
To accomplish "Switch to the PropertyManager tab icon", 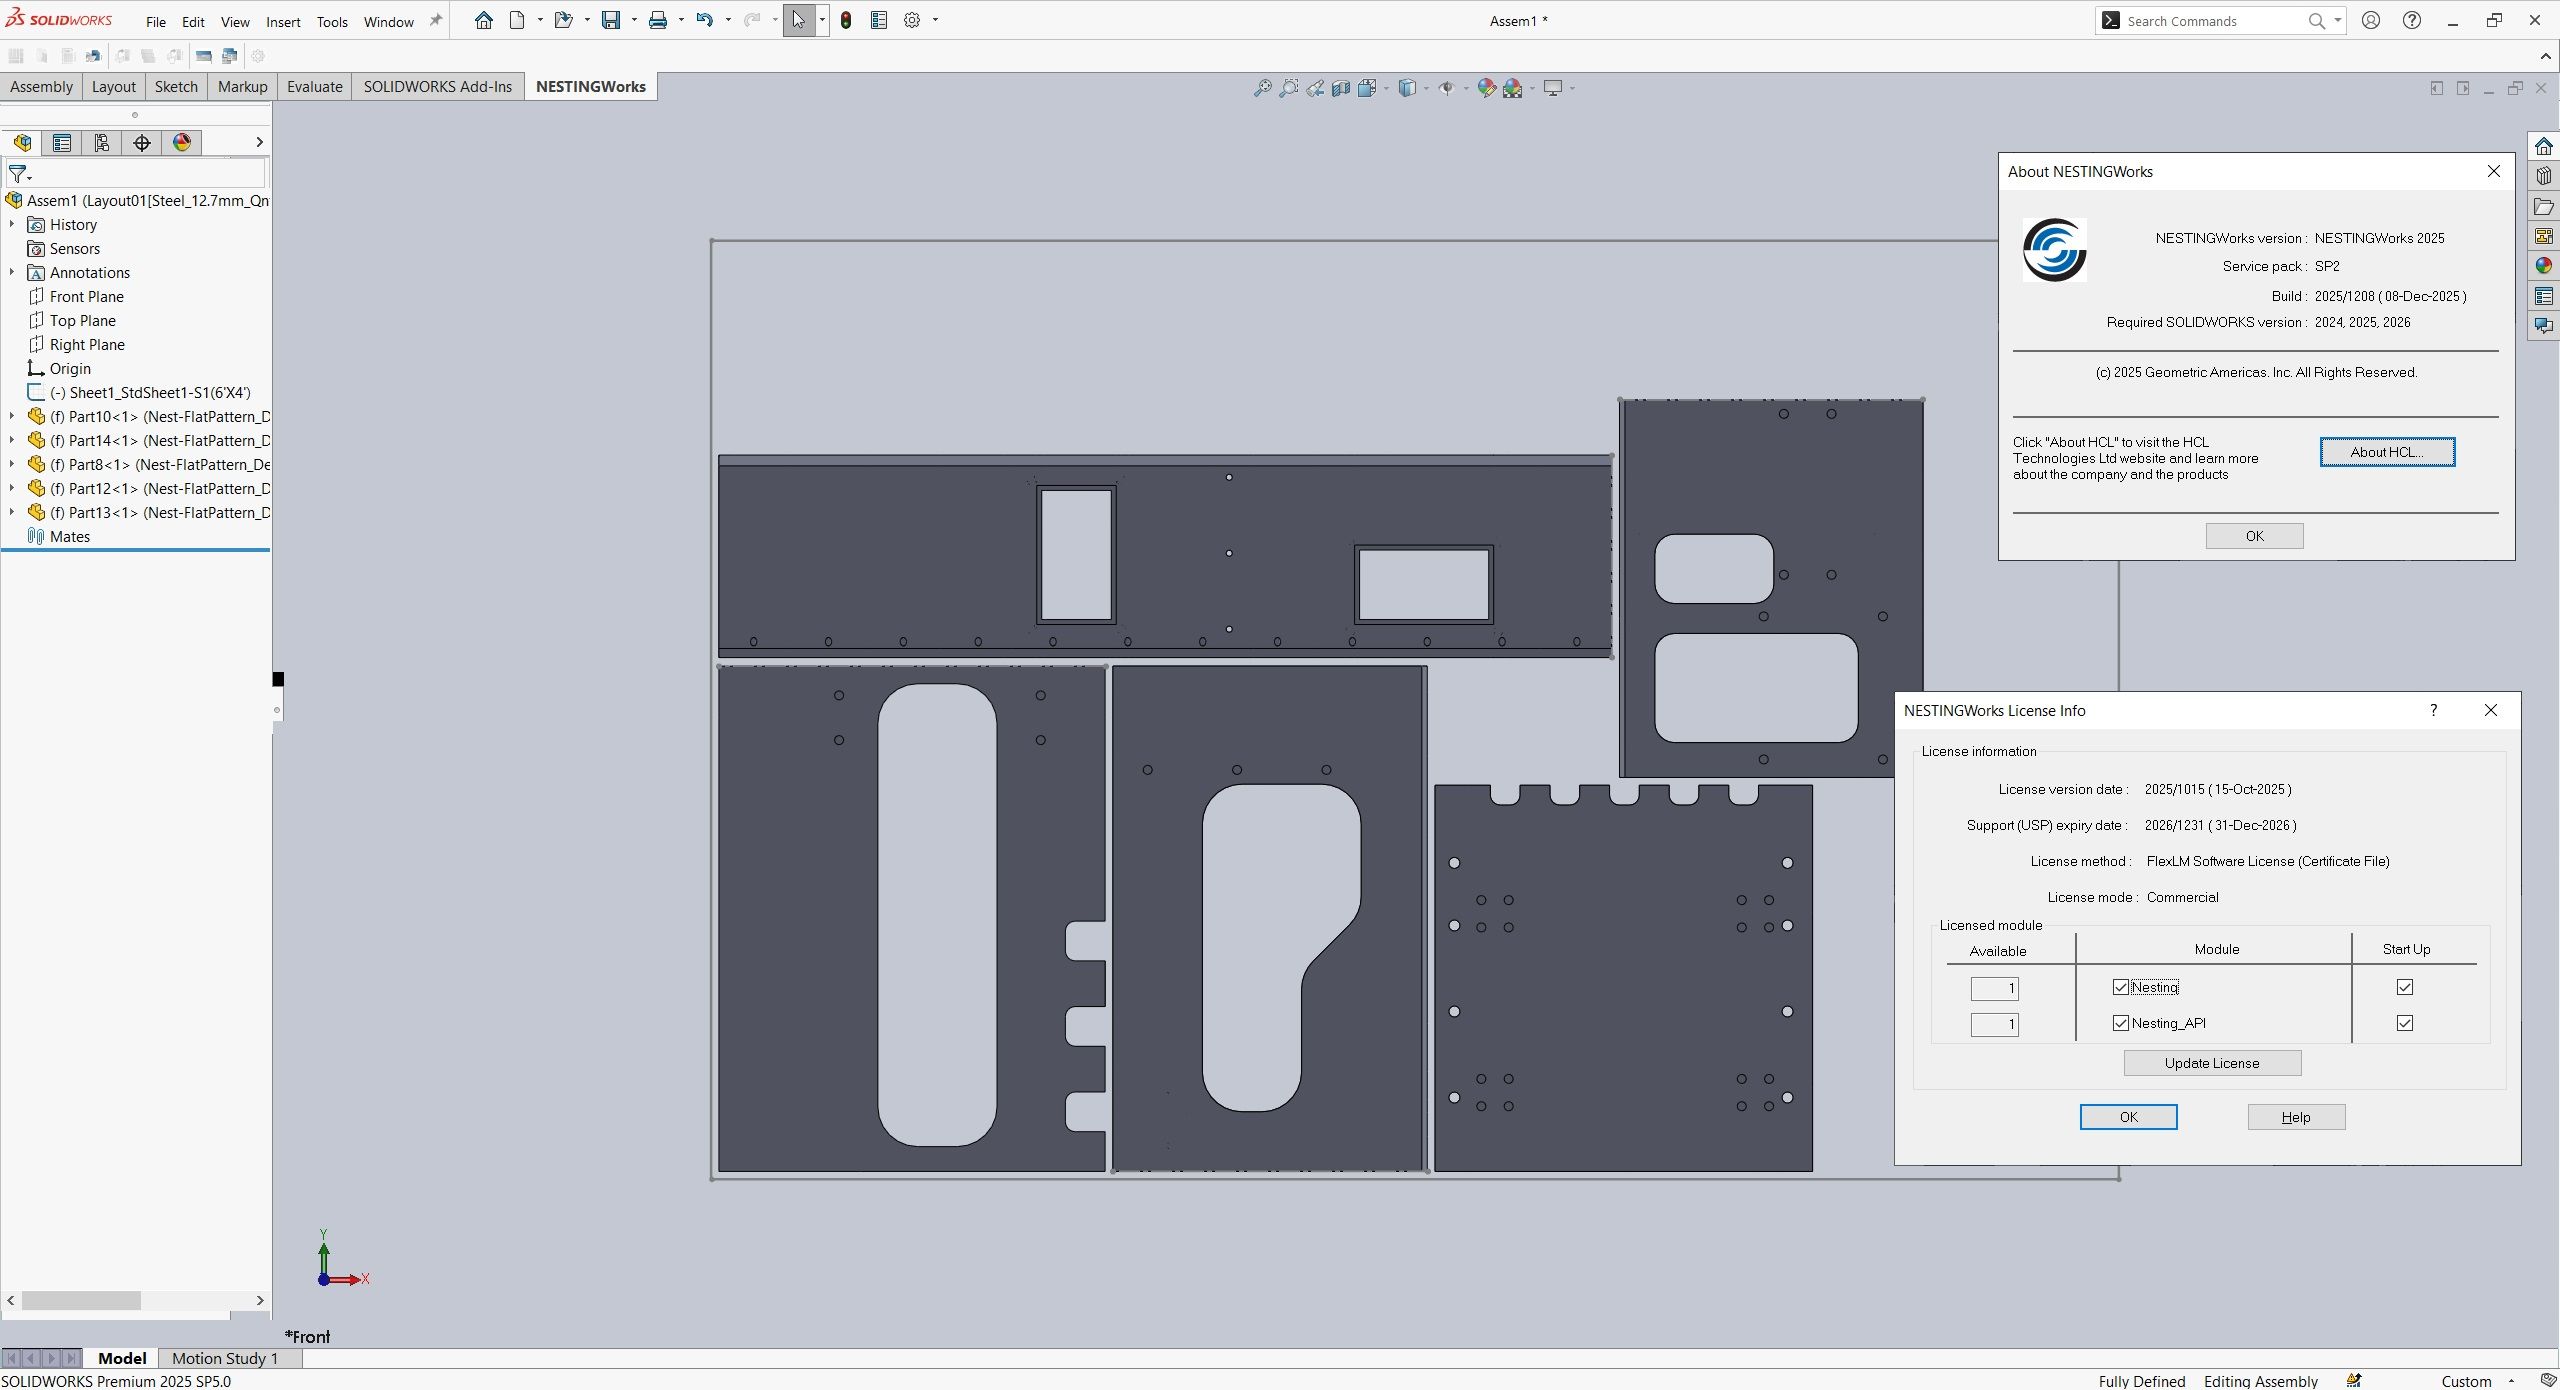I will coord(62,142).
